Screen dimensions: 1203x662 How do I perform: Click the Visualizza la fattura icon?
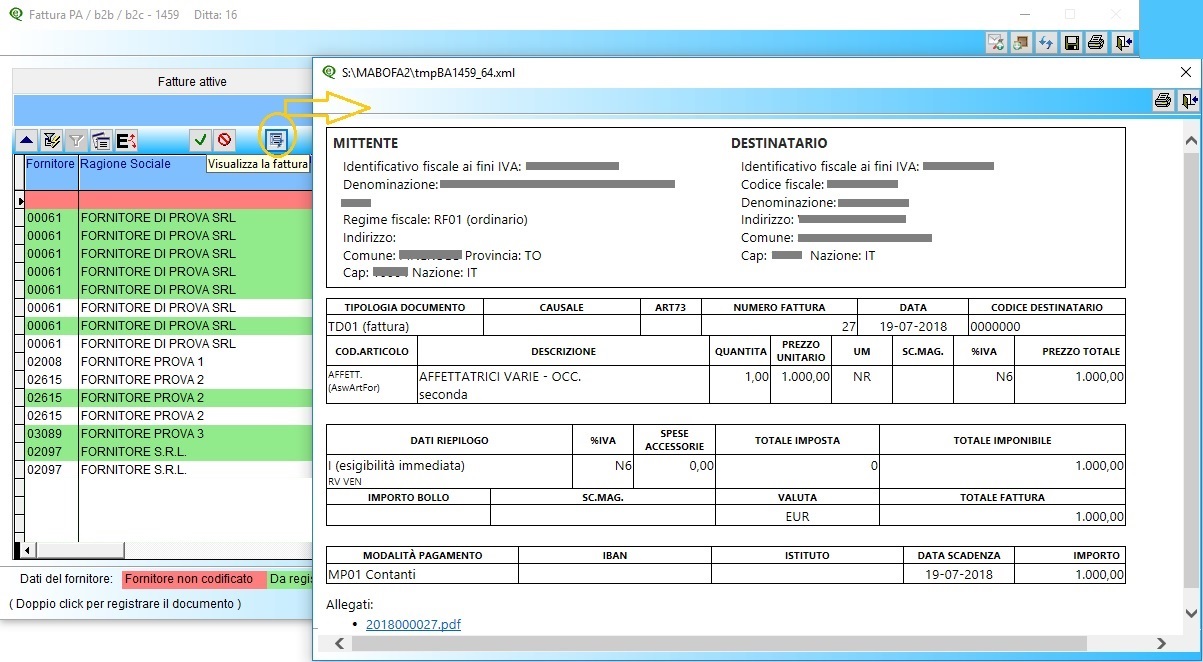[277, 139]
